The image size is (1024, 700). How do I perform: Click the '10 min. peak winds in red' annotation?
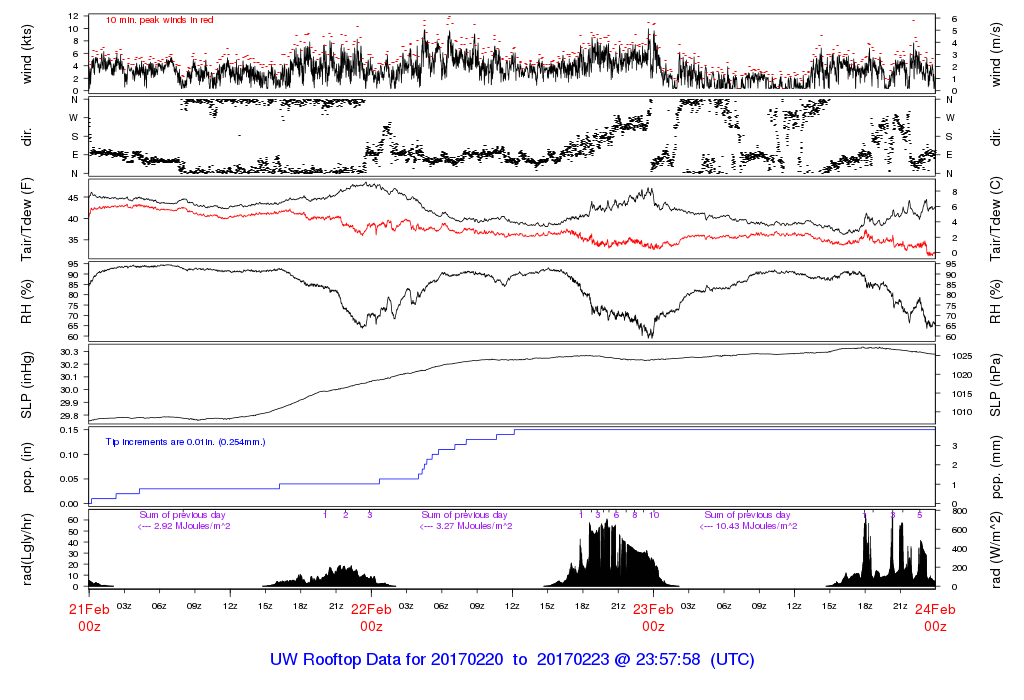(x=159, y=20)
